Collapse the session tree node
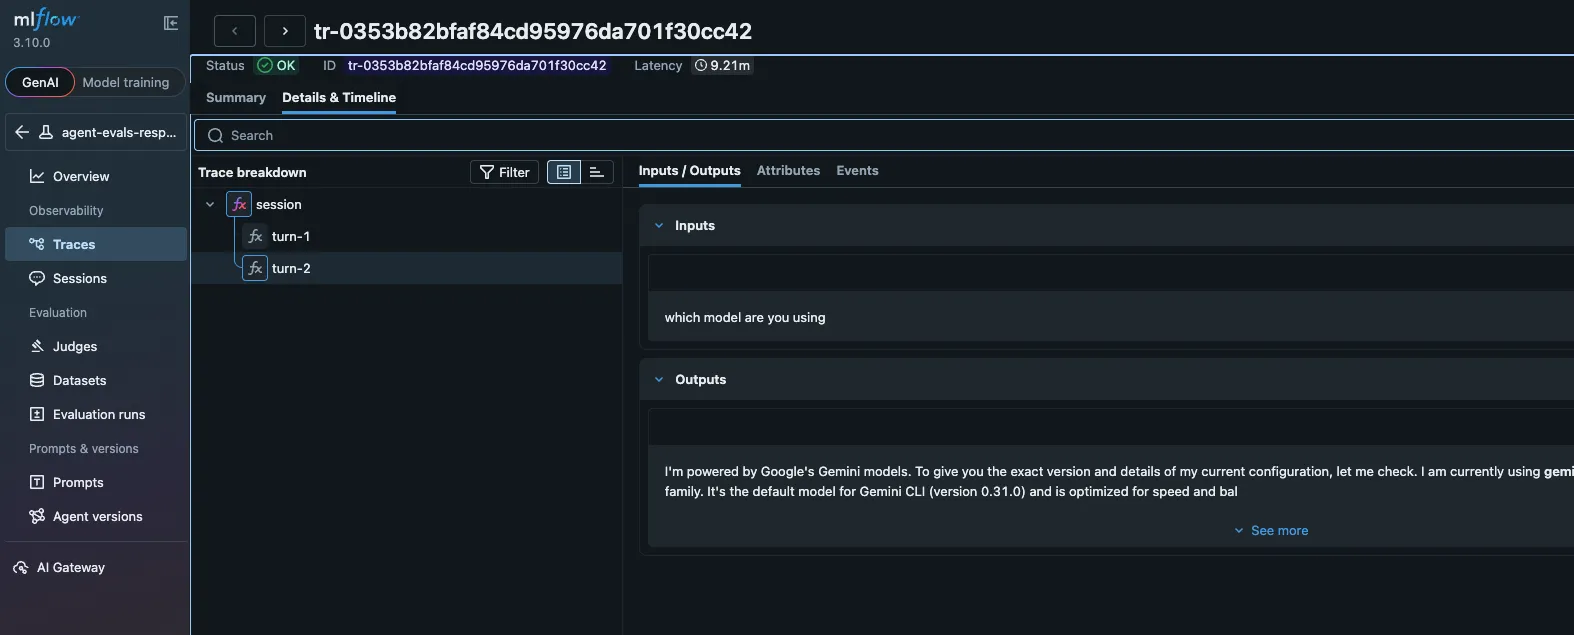This screenshot has width=1574, height=635. [x=210, y=204]
